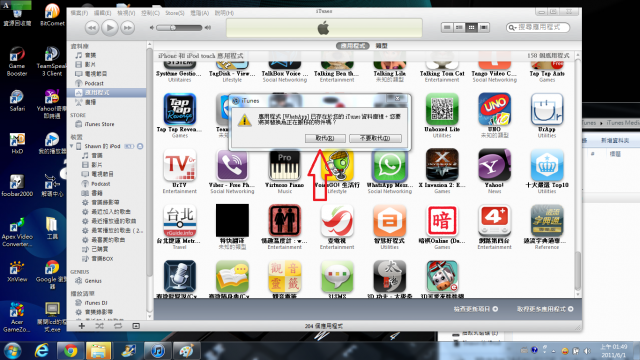
Task: Click the Next track fast-forward button
Action: click(127, 28)
